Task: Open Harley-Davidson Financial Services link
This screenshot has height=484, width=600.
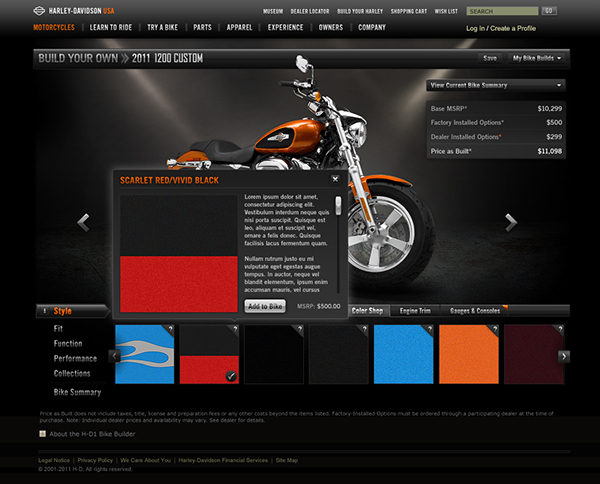Action: pyautogui.click(x=223, y=460)
